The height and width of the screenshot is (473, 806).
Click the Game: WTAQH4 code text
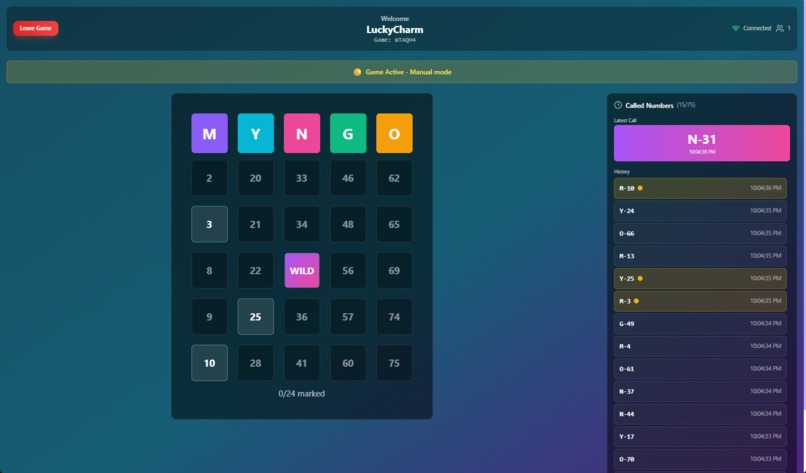click(x=395, y=40)
